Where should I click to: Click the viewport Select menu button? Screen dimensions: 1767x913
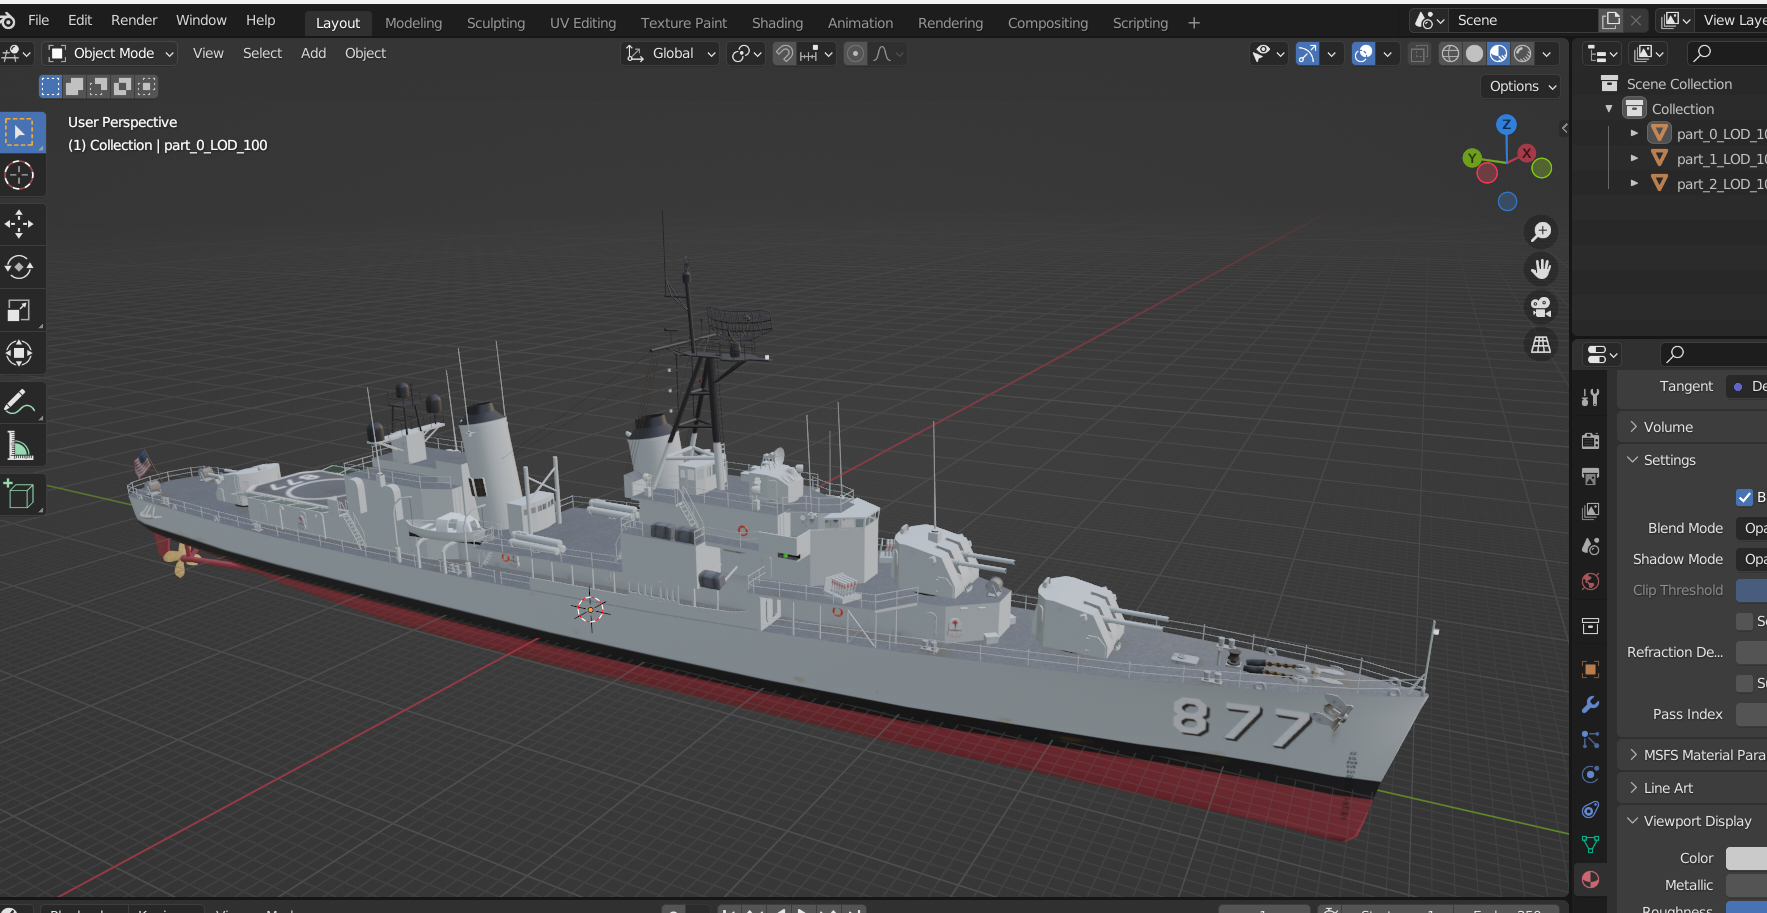(262, 54)
